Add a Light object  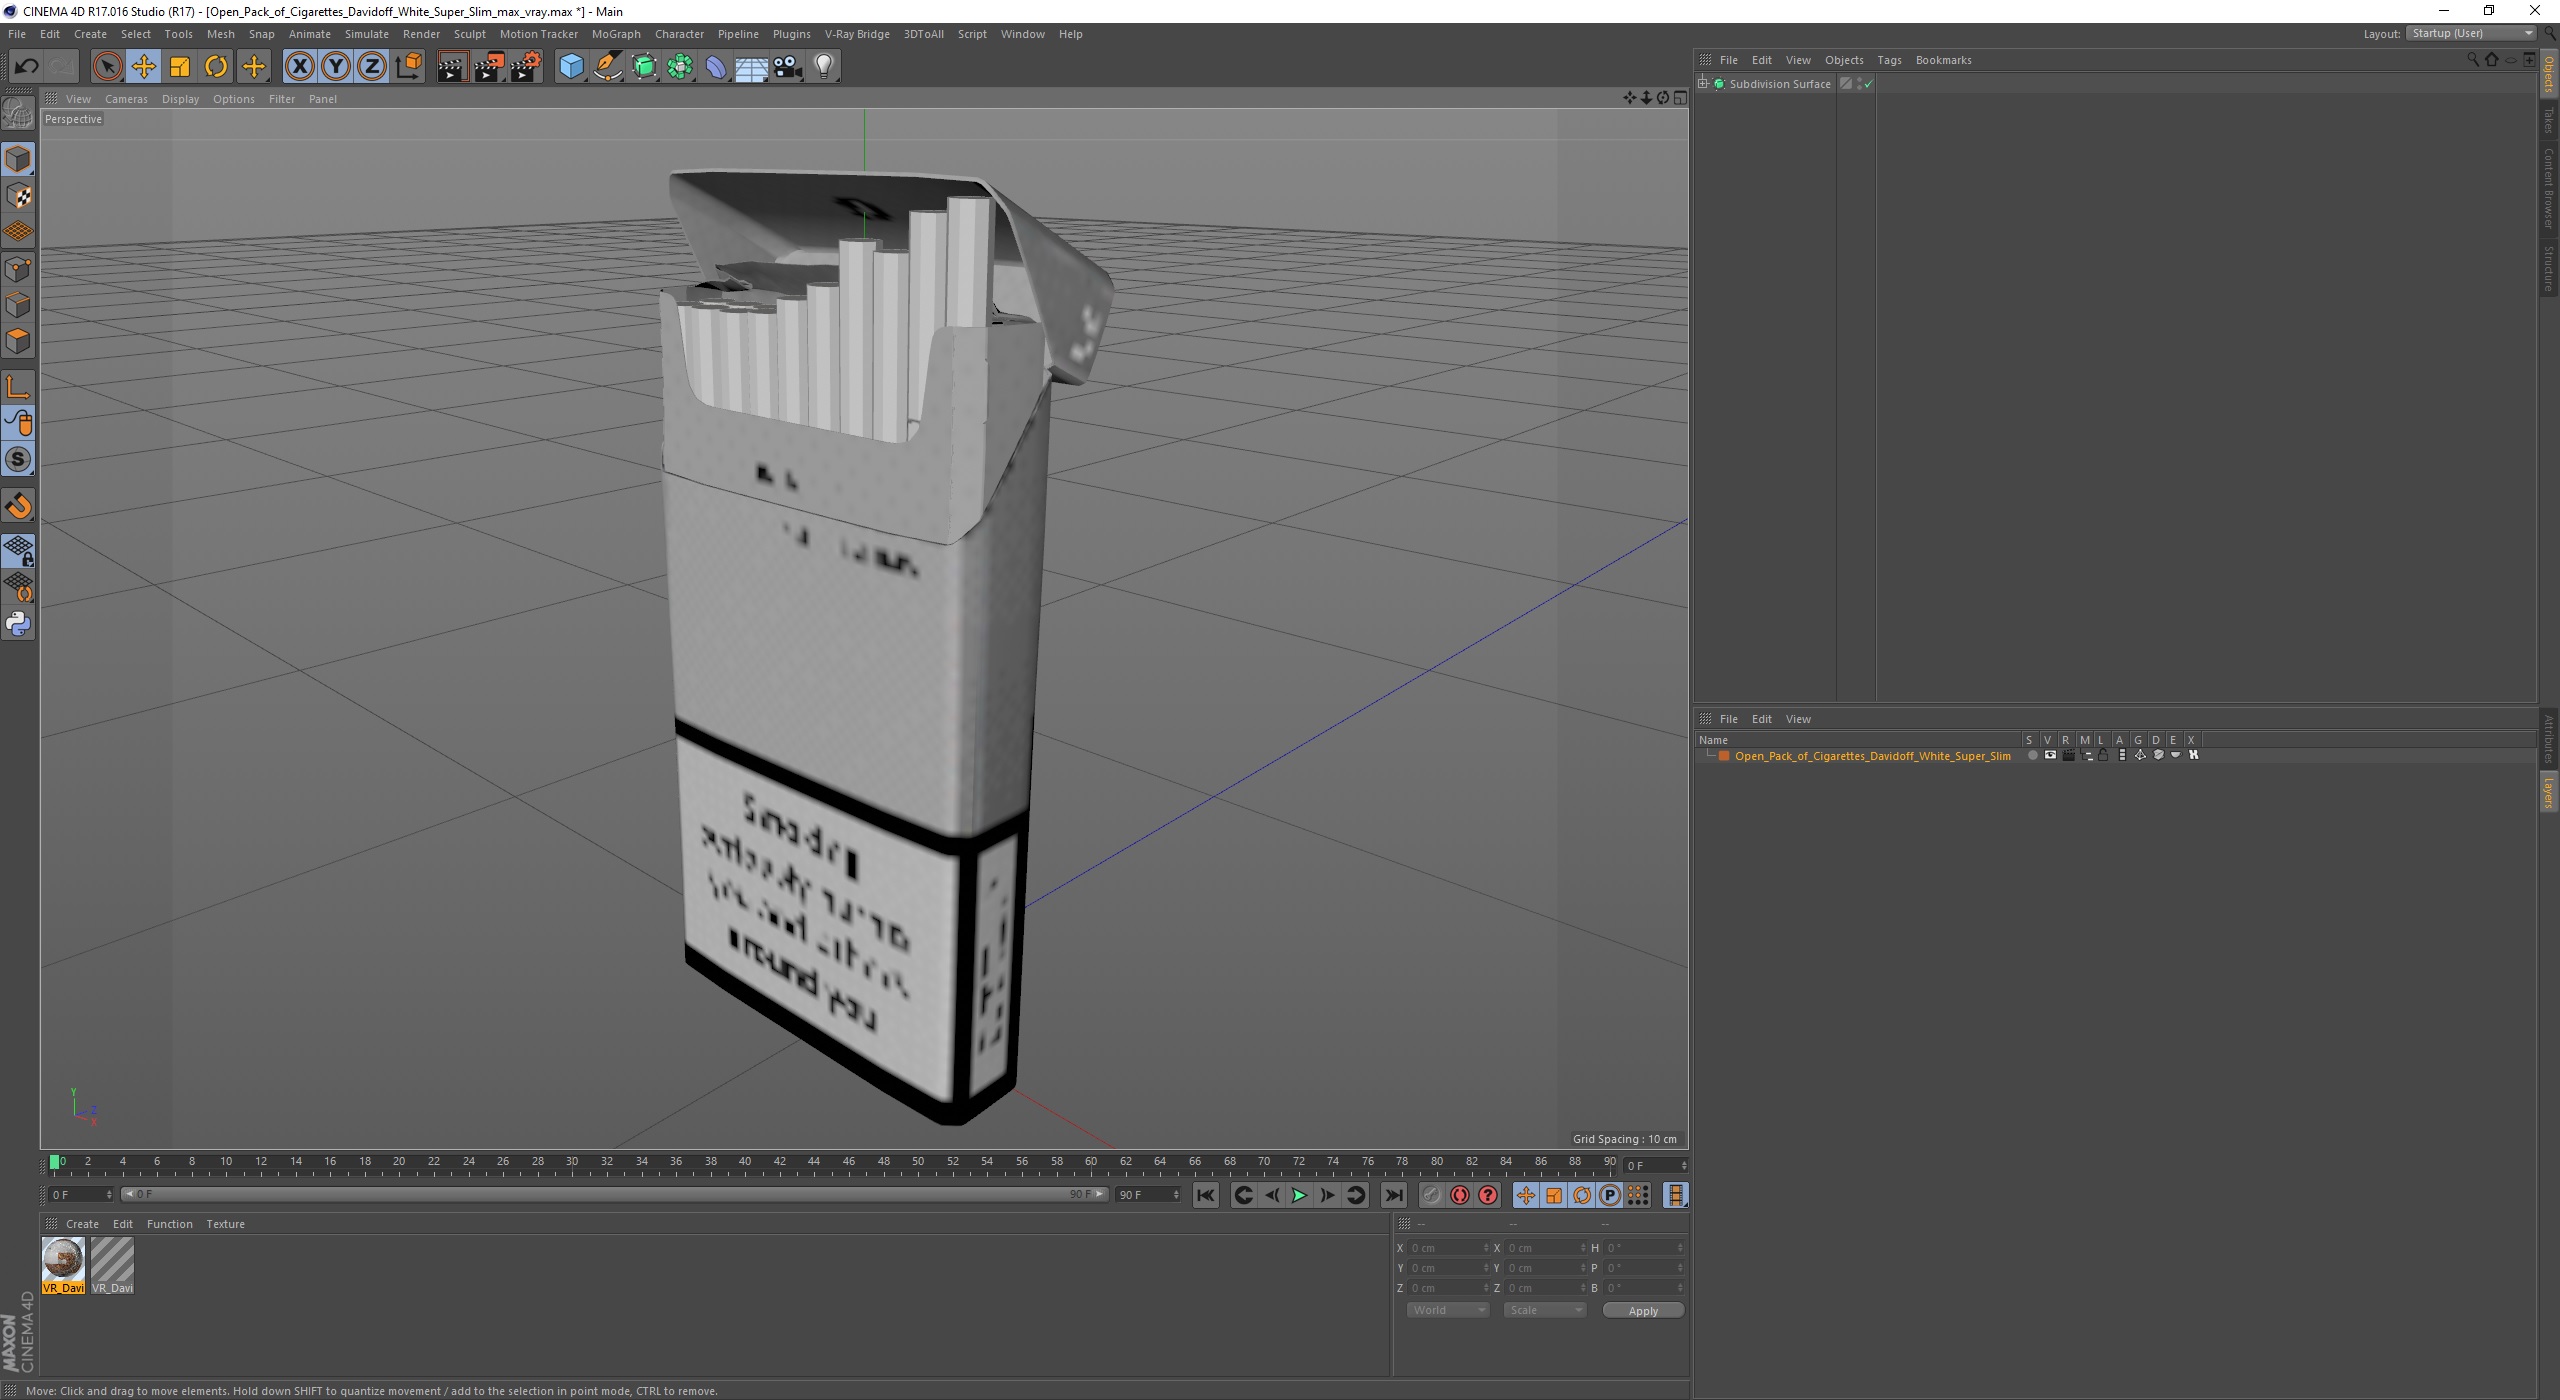point(824,67)
